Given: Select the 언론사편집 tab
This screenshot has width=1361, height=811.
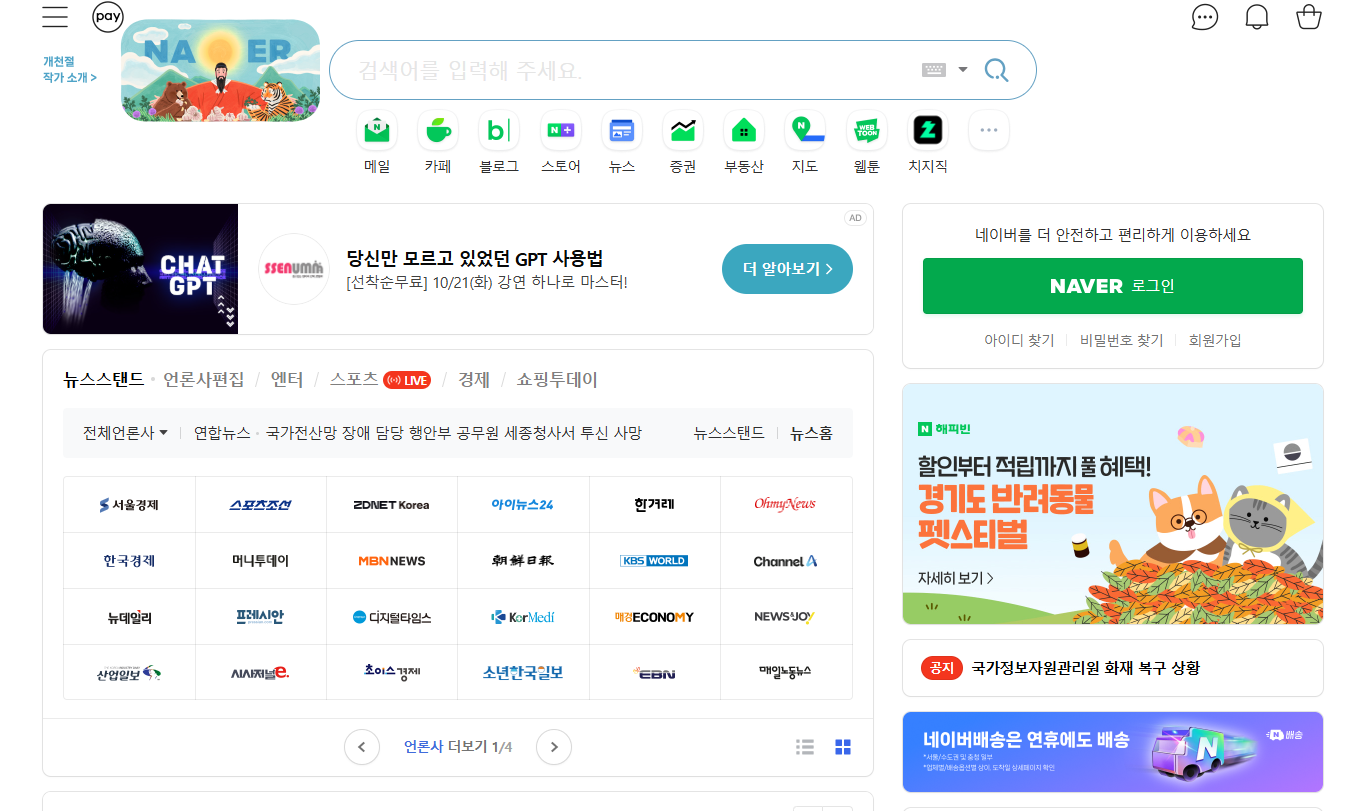Looking at the screenshot, I should [204, 380].
